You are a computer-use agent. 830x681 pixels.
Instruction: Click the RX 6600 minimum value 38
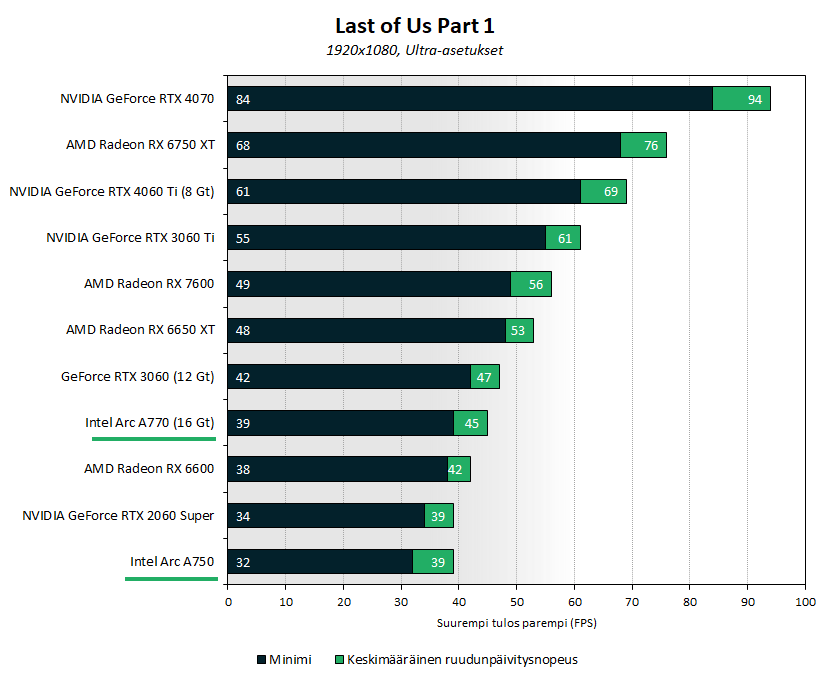pyautogui.click(x=243, y=470)
